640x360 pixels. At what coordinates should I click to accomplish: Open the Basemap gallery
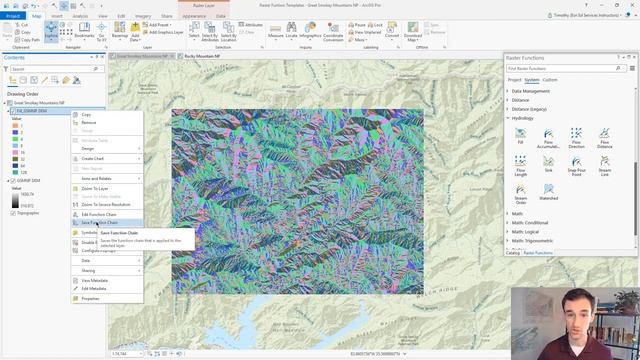pyautogui.click(x=120, y=31)
